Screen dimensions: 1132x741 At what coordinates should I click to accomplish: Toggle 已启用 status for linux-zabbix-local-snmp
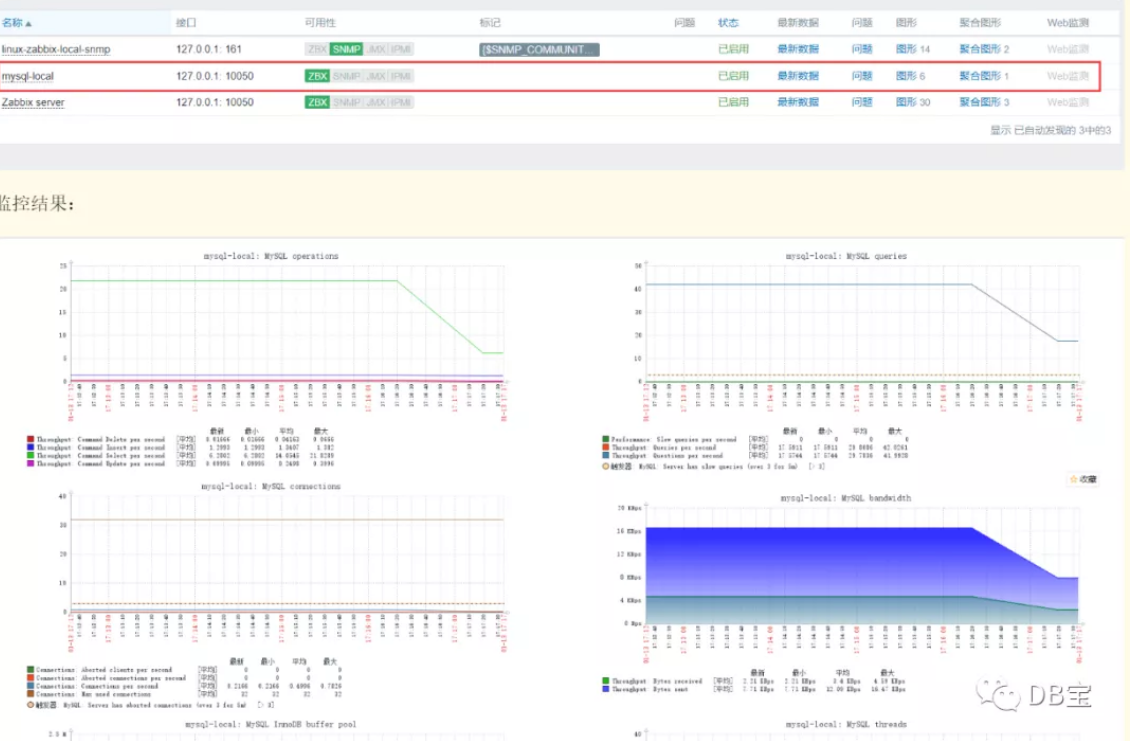point(733,49)
